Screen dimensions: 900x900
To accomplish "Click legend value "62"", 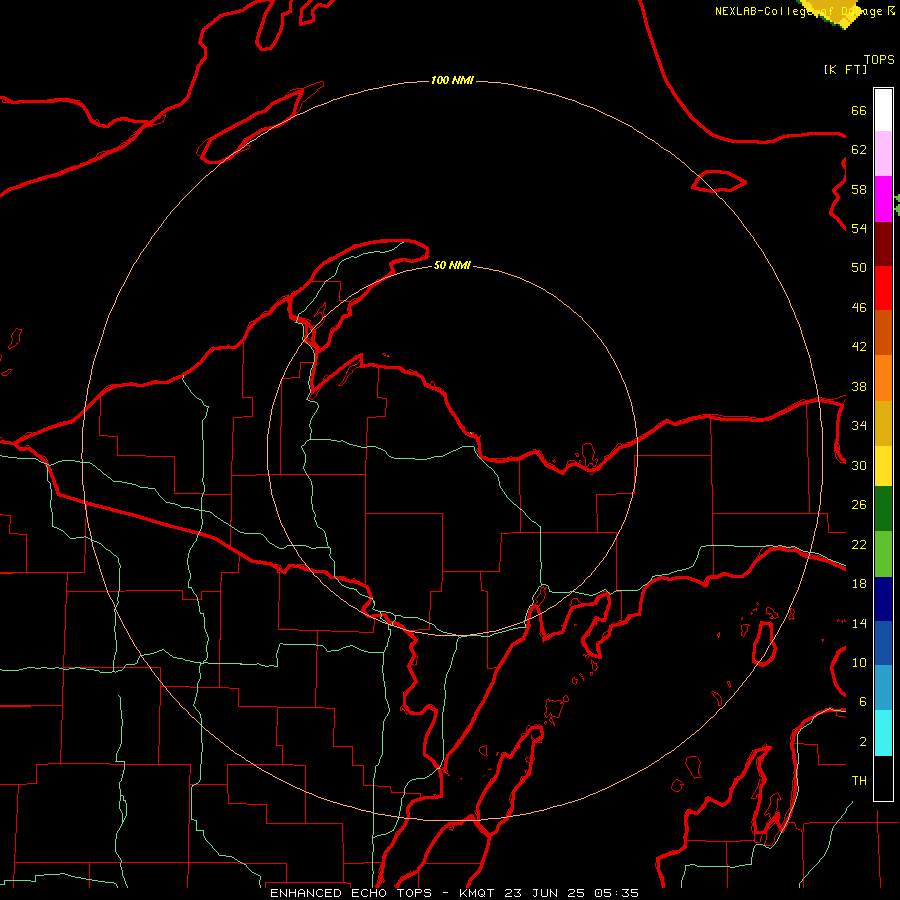I will click(859, 150).
